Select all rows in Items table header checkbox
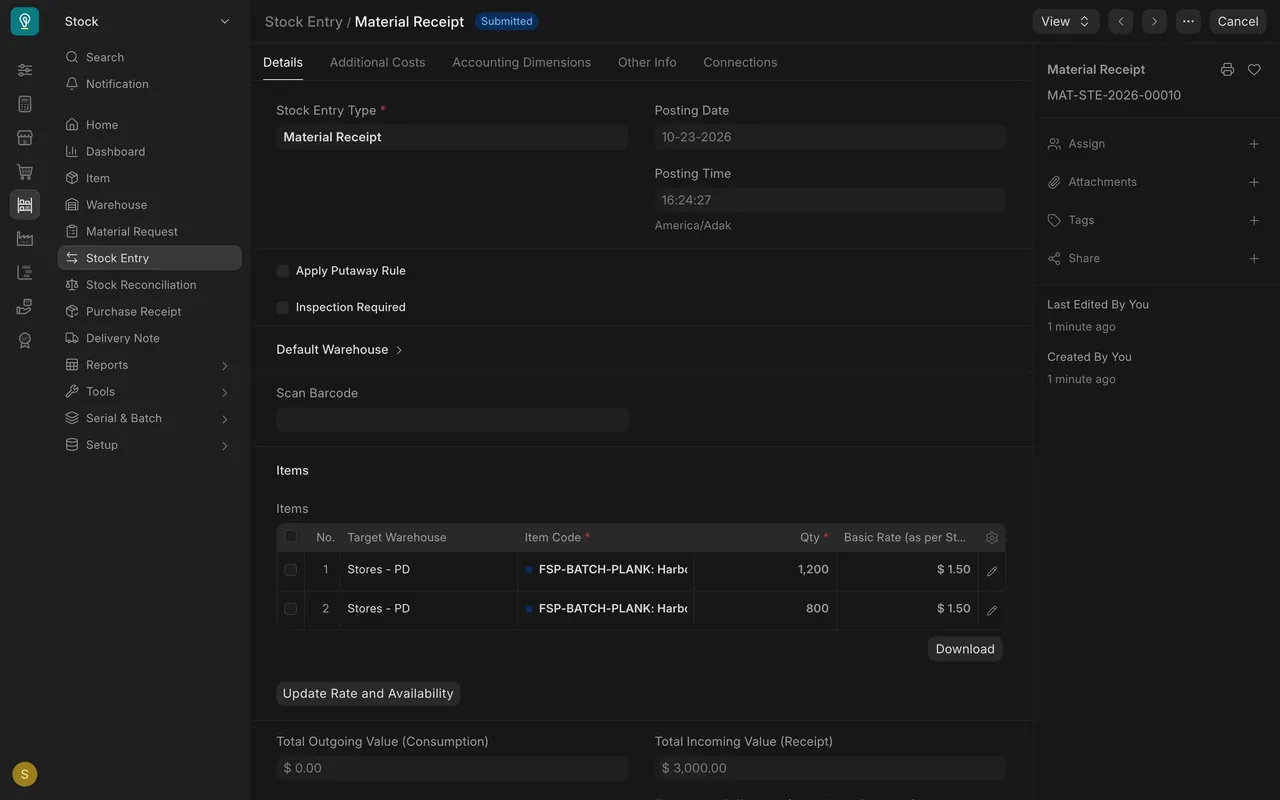 click(291, 536)
